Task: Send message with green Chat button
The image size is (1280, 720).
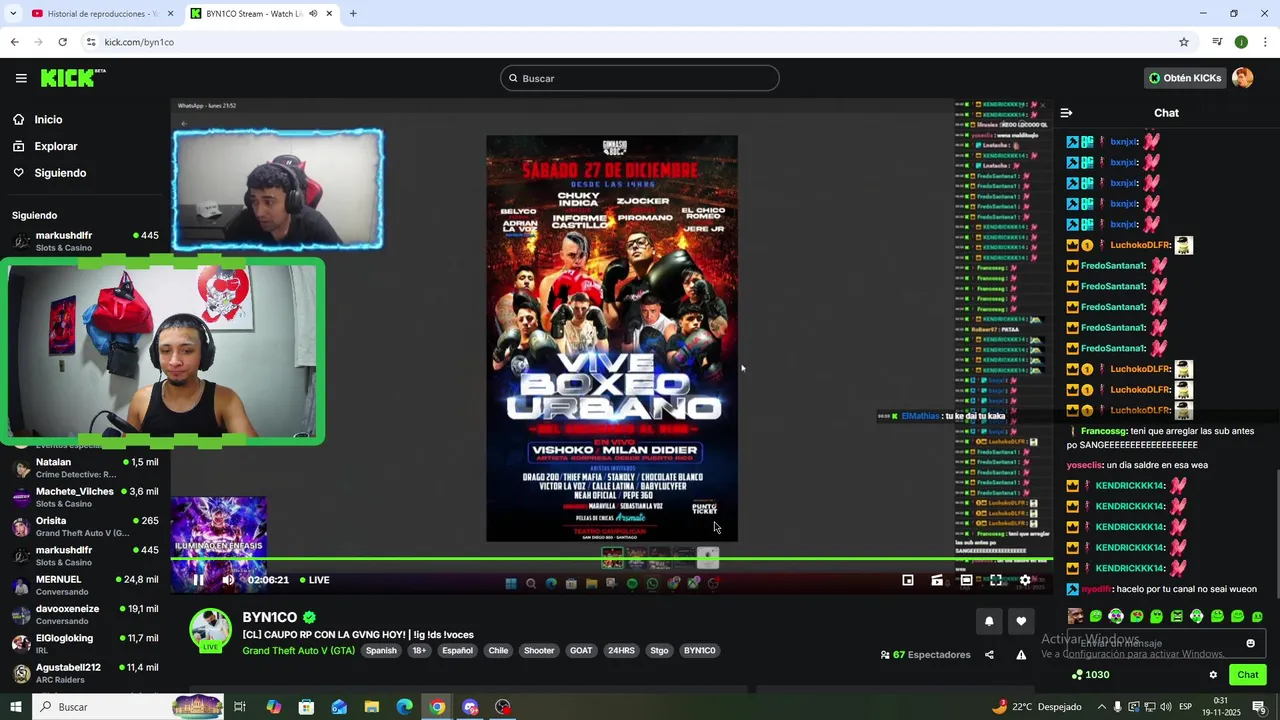Action: (1247, 675)
